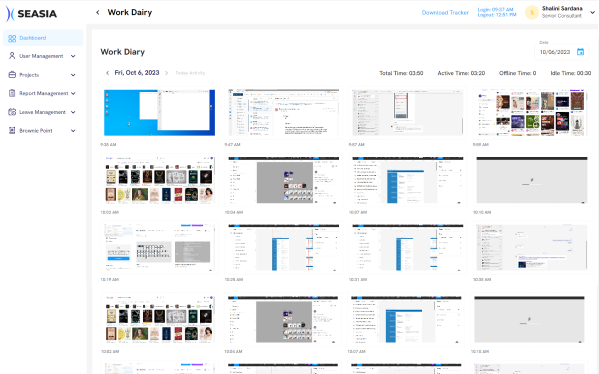Go back using the arrow beside Work Dairy
Image resolution: width=599 pixels, height=374 pixels.
[x=98, y=13]
